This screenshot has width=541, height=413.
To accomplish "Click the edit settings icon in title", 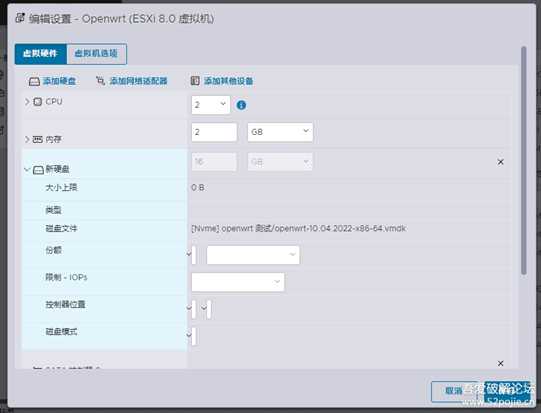I will click(20, 18).
